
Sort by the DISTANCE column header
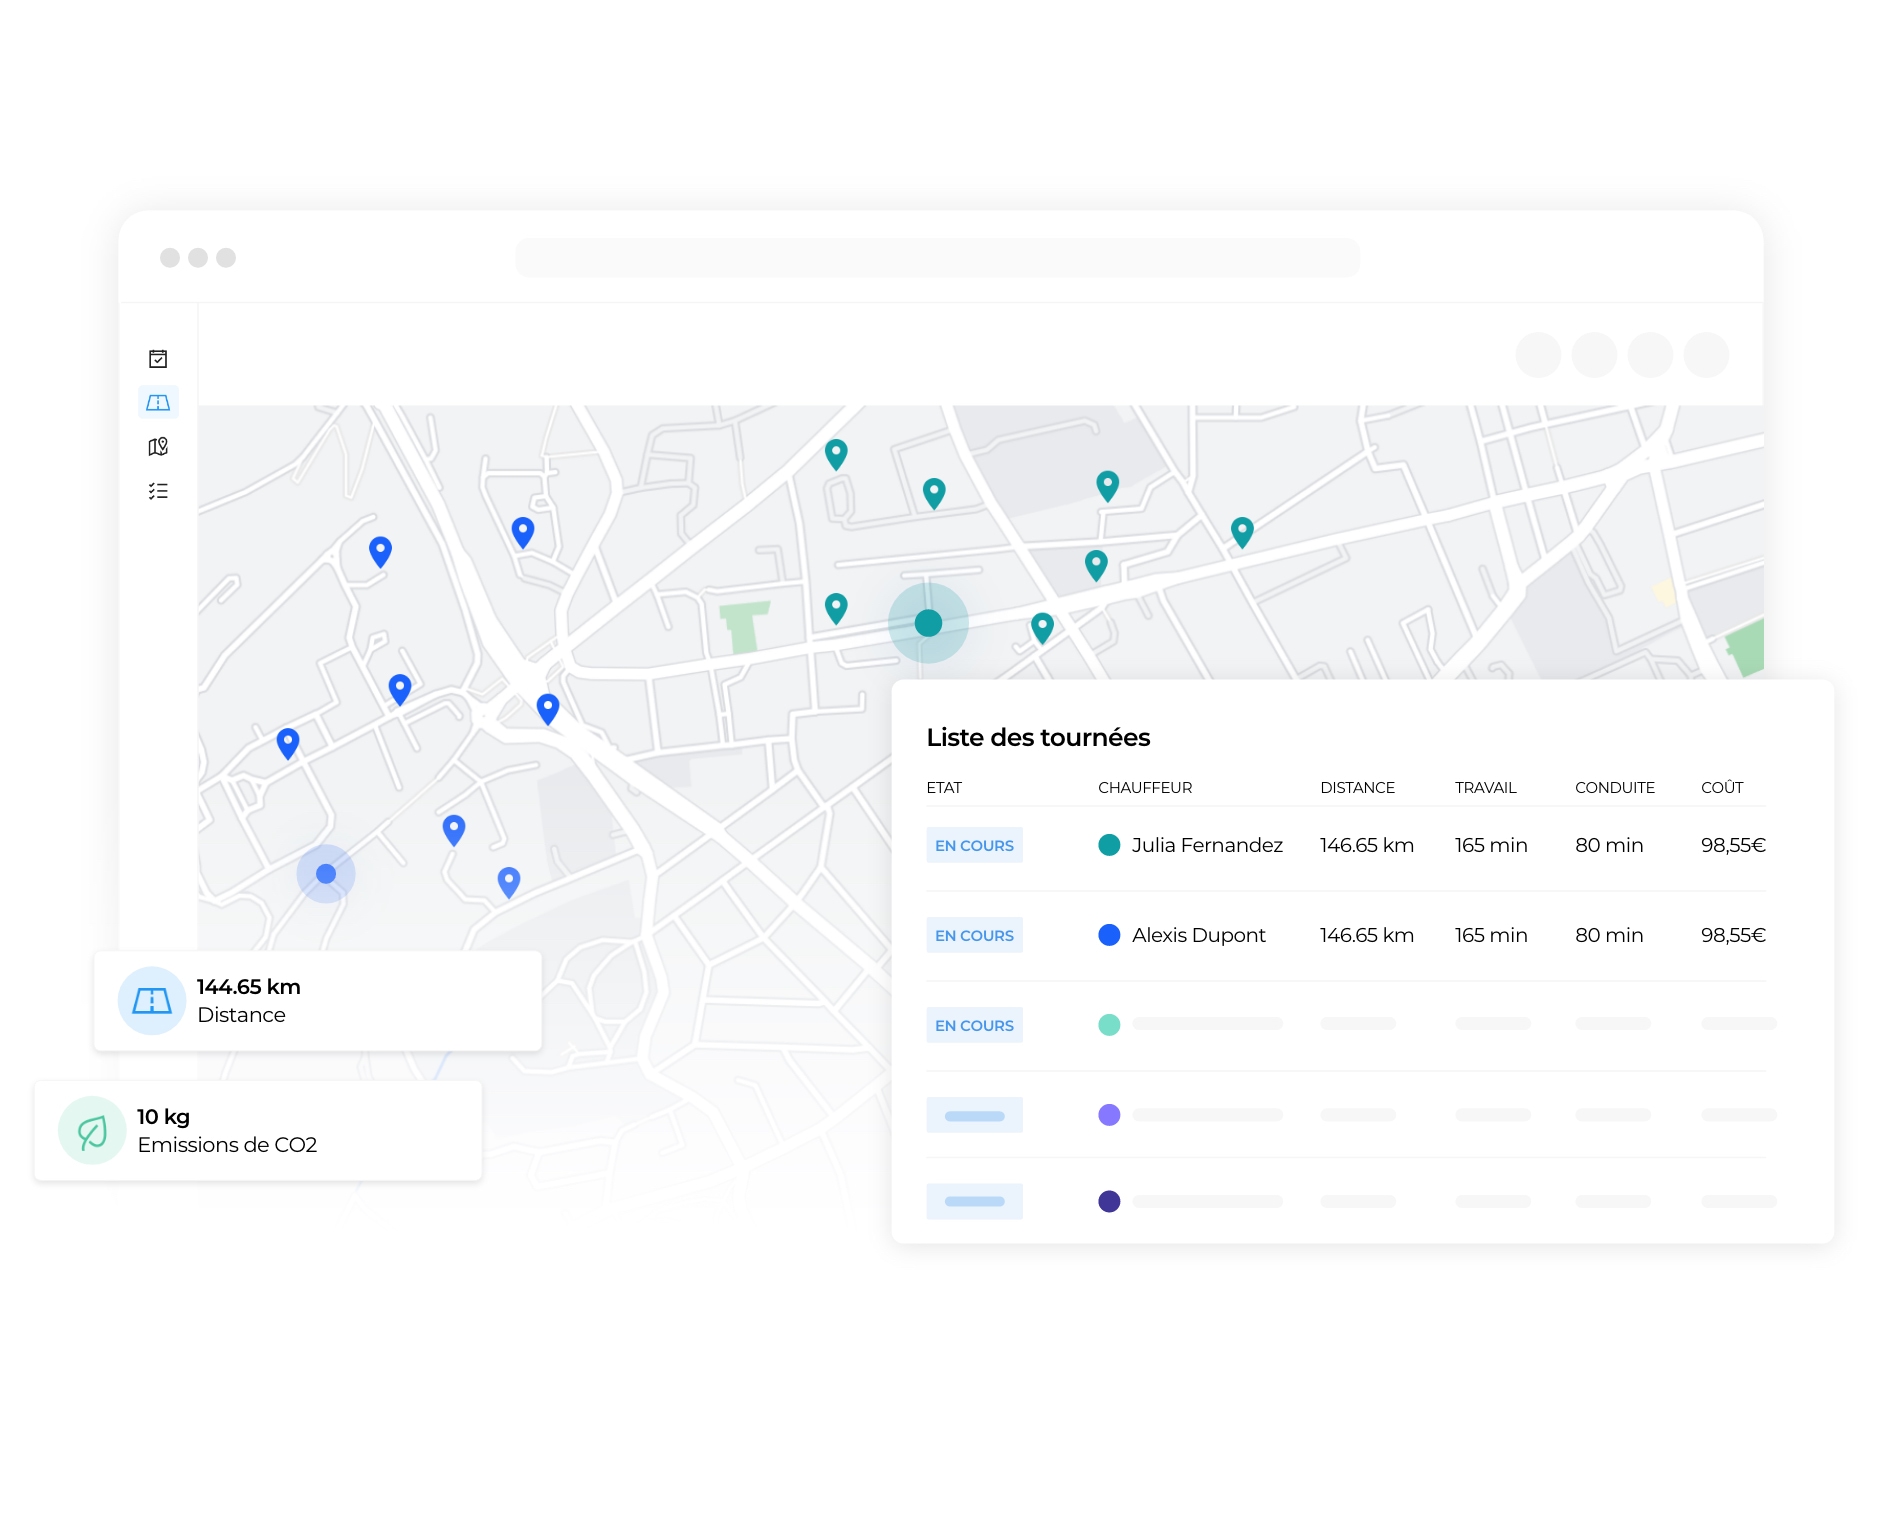(1357, 788)
